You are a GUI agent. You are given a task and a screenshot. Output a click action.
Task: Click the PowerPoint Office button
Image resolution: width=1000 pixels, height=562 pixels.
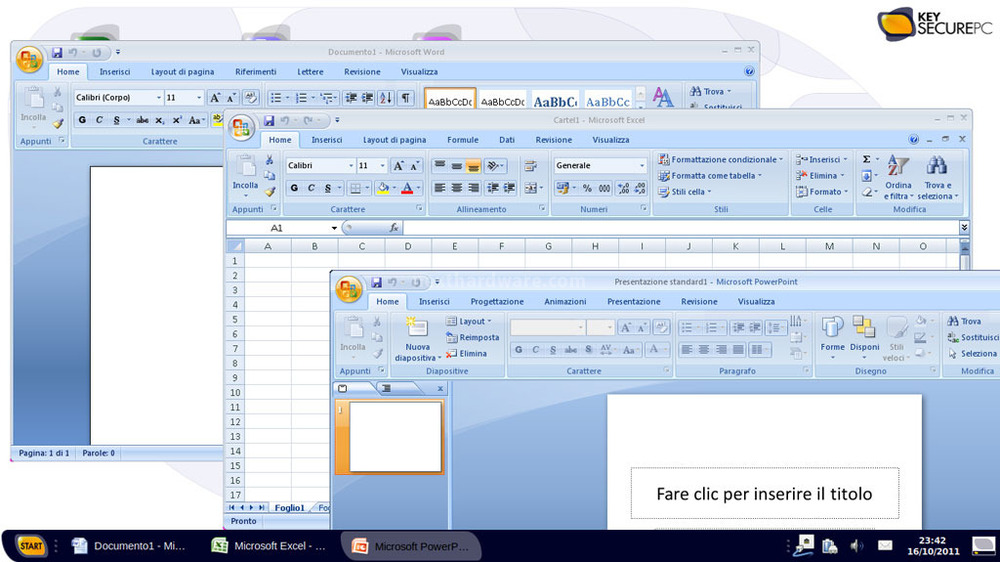348,290
